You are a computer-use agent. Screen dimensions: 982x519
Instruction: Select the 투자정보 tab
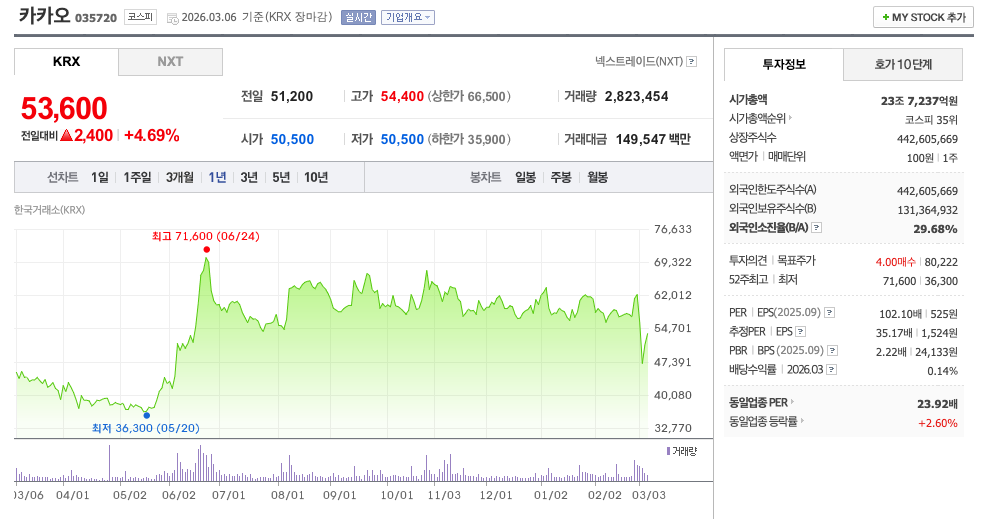coord(783,64)
